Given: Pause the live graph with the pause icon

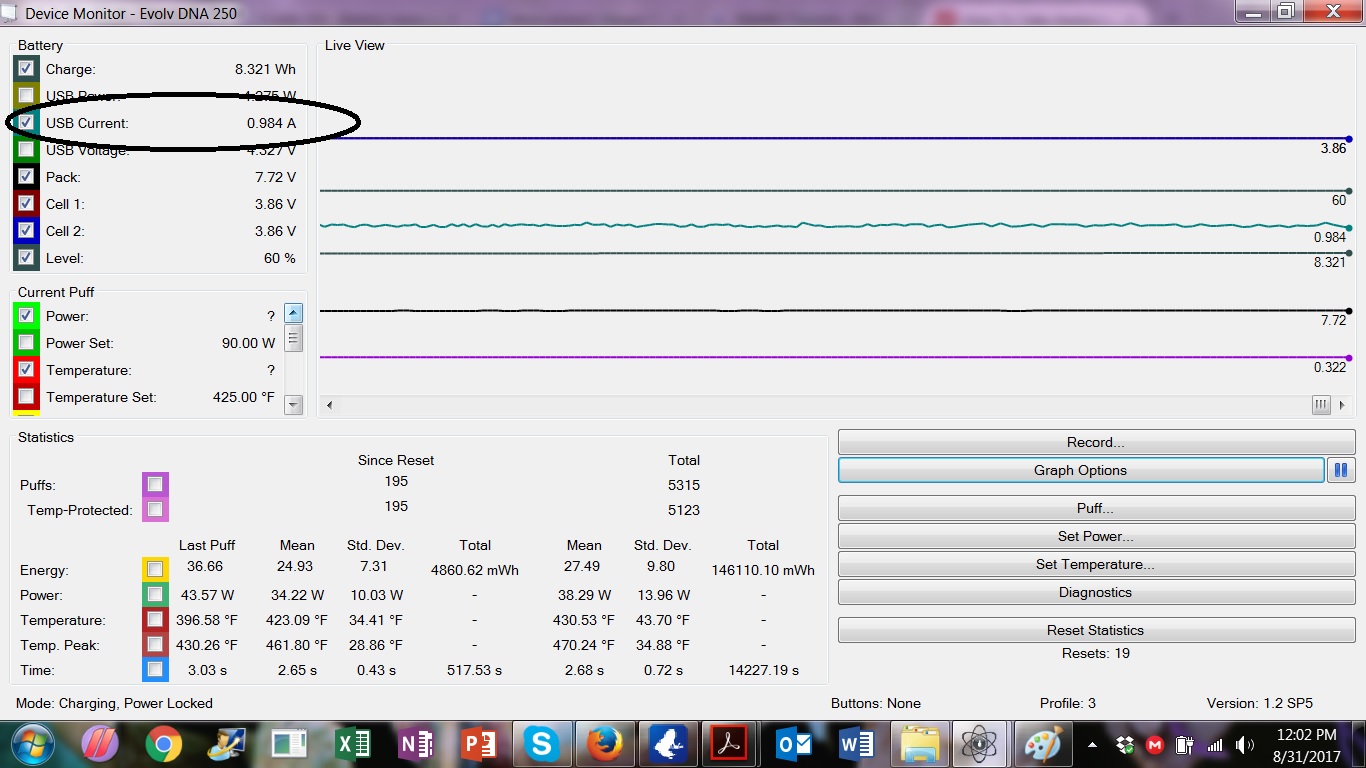Looking at the screenshot, I should (1341, 470).
